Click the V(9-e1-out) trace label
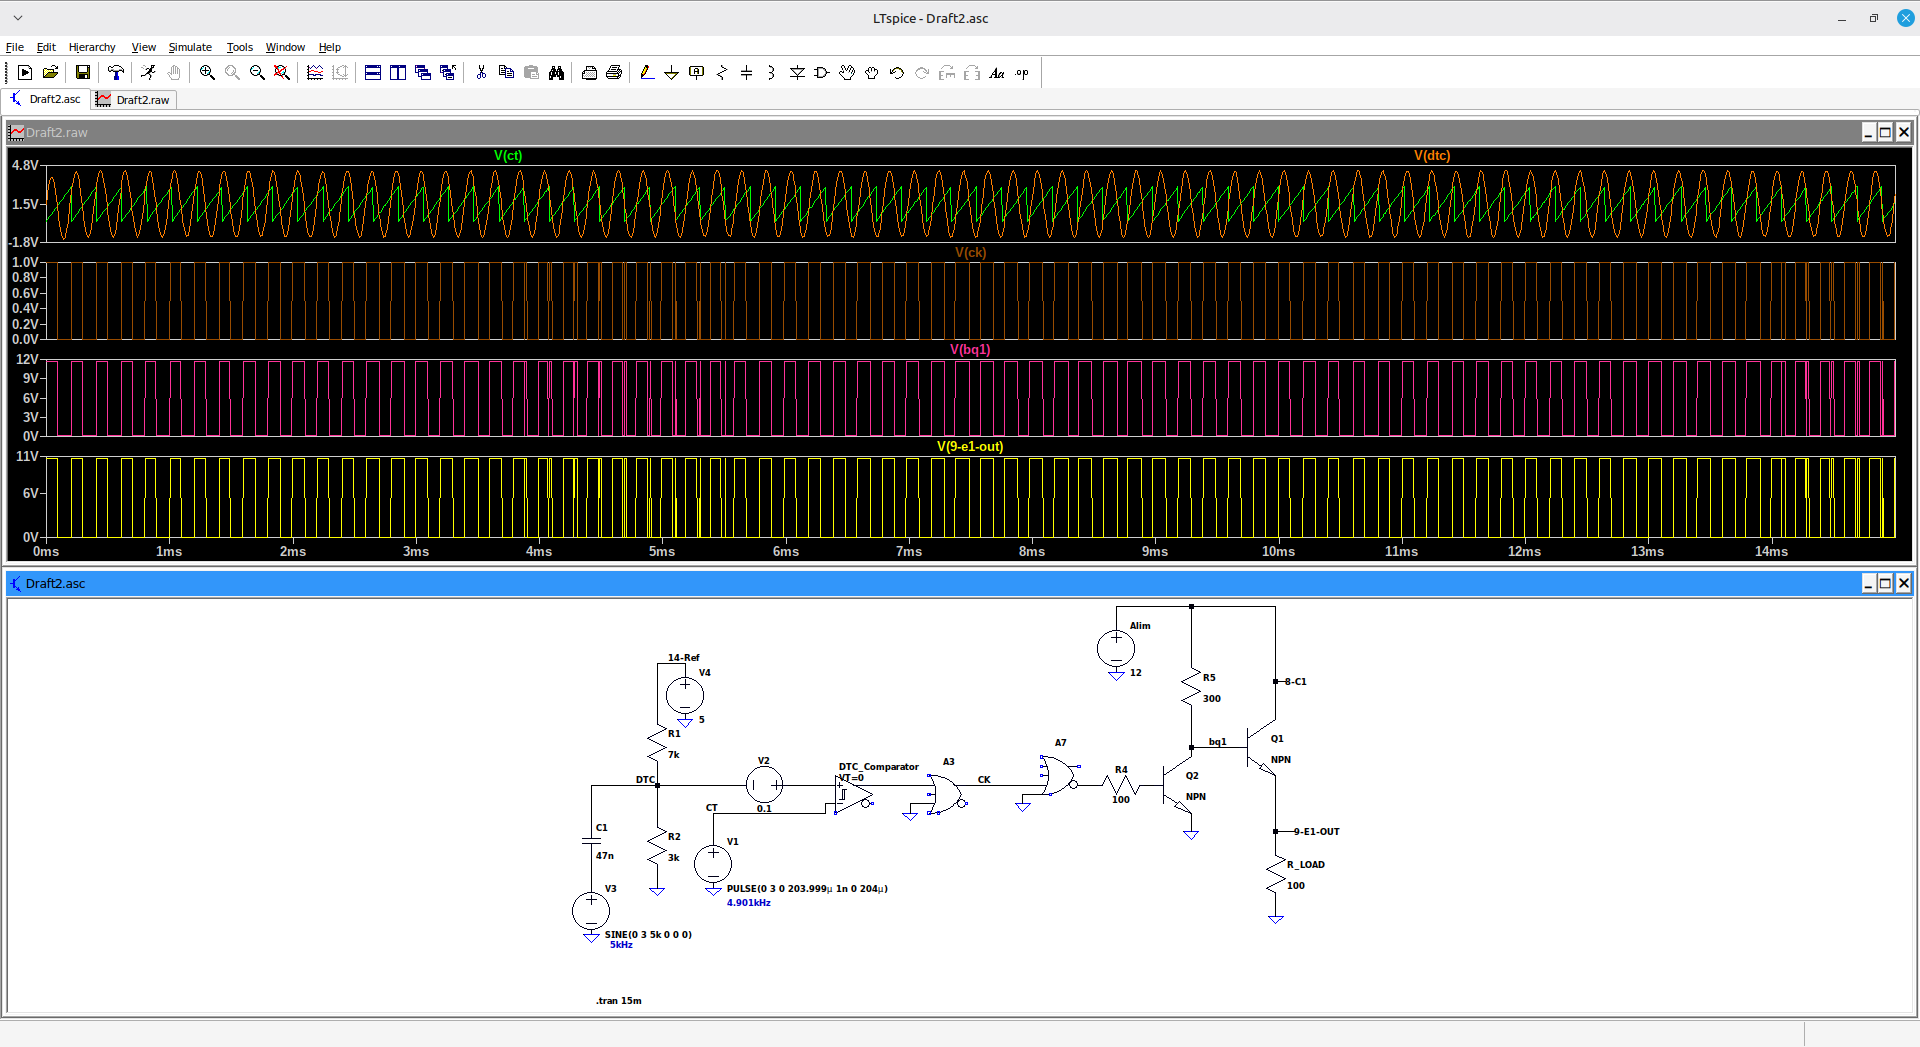 pos(970,446)
